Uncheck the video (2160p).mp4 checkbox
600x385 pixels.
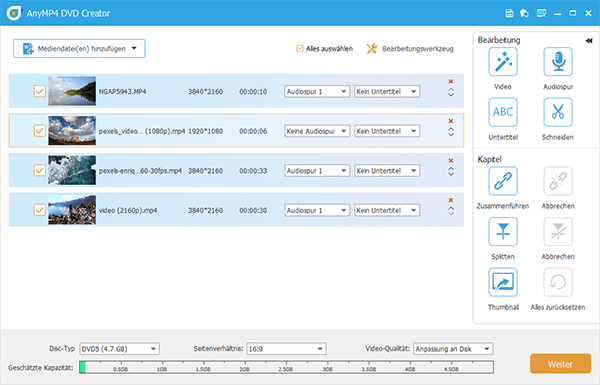click(40, 210)
